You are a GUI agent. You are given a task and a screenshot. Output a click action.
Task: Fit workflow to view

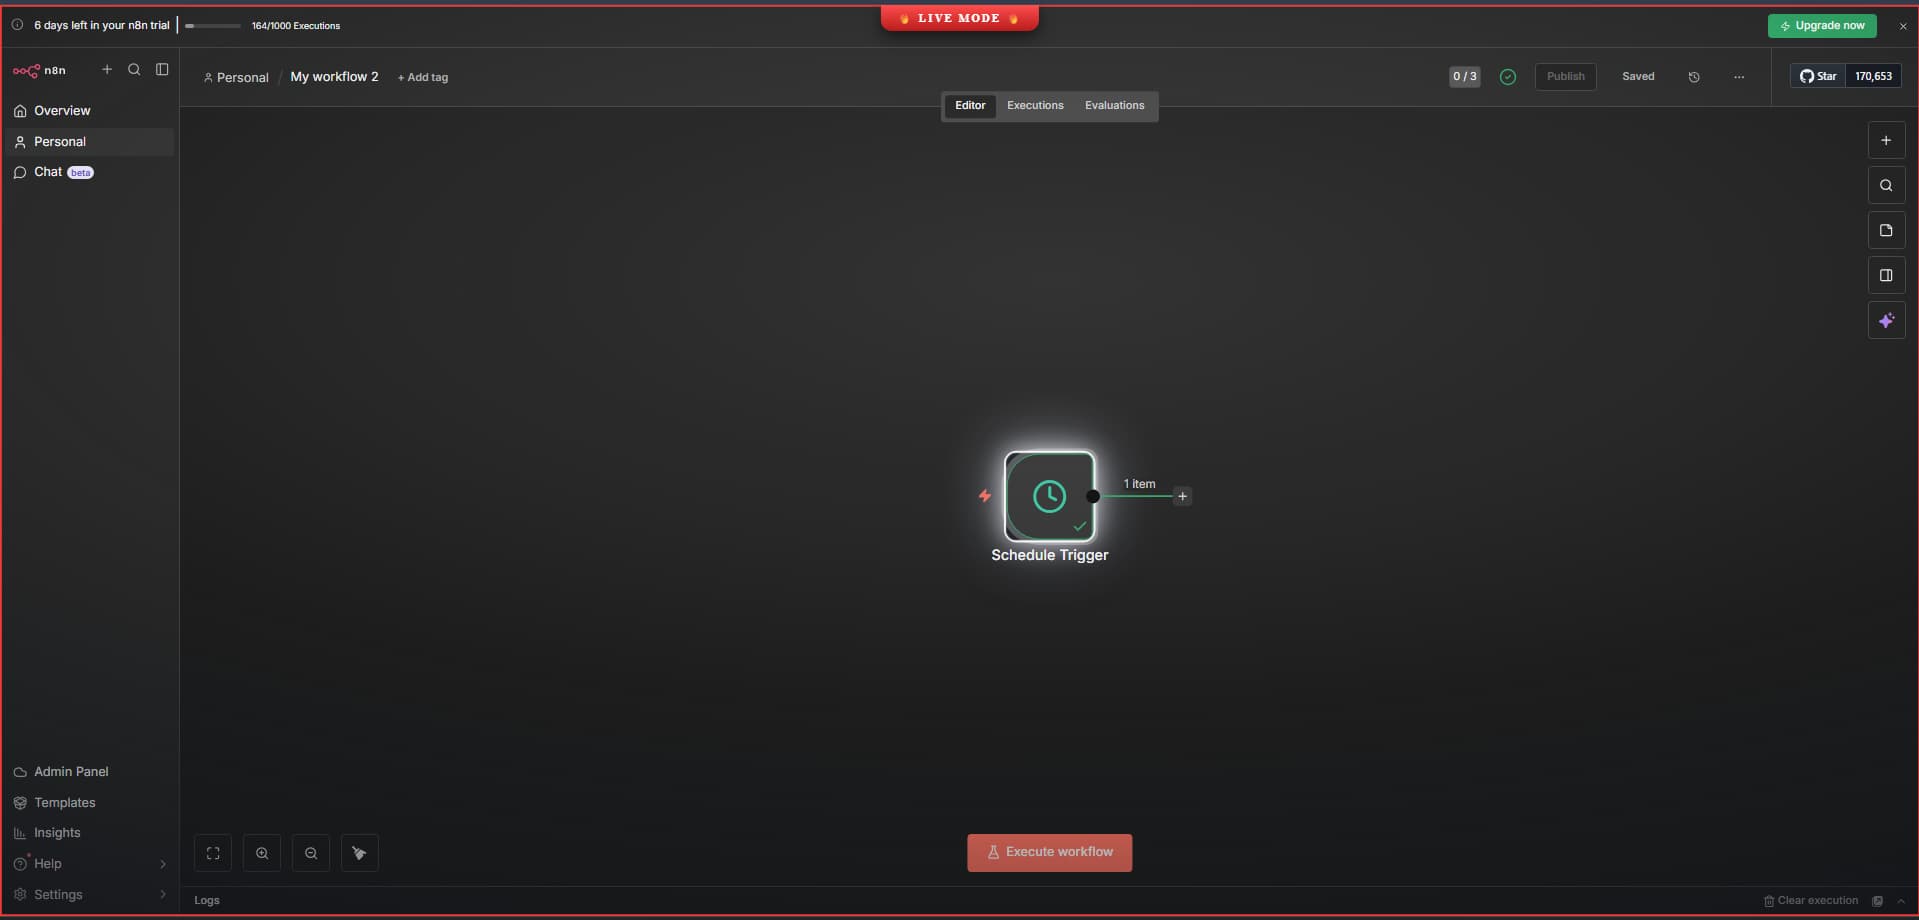213,853
